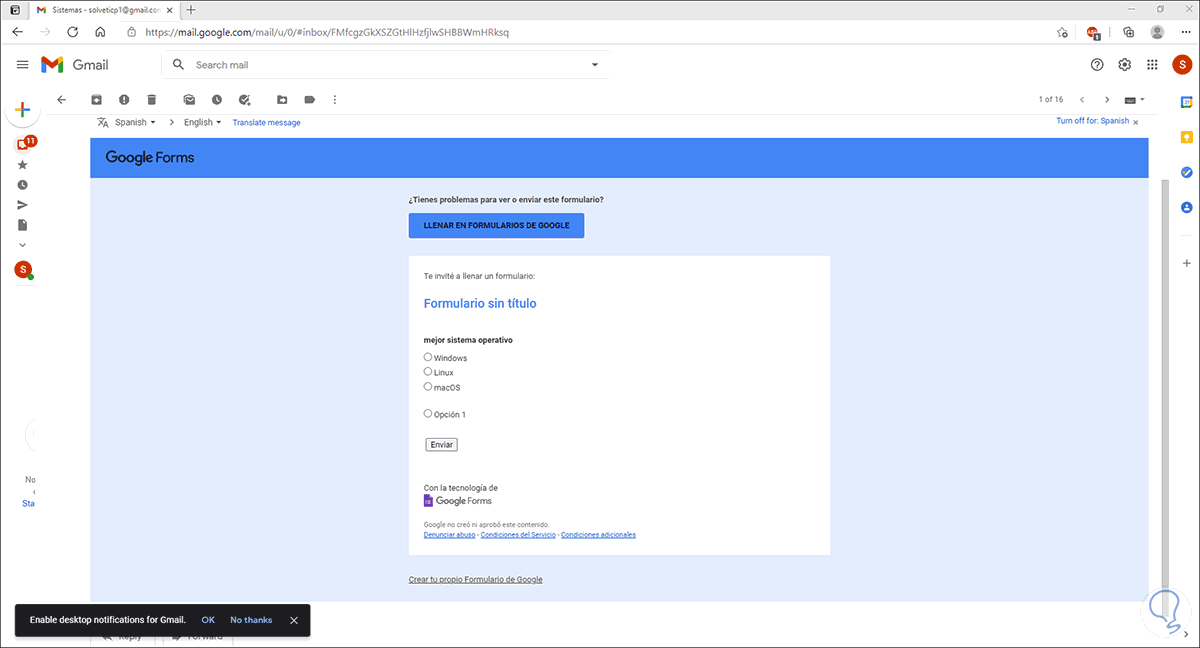Click the search magnifier icon
This screenshot has width=1200, height=648.
[x=178, y=64]
